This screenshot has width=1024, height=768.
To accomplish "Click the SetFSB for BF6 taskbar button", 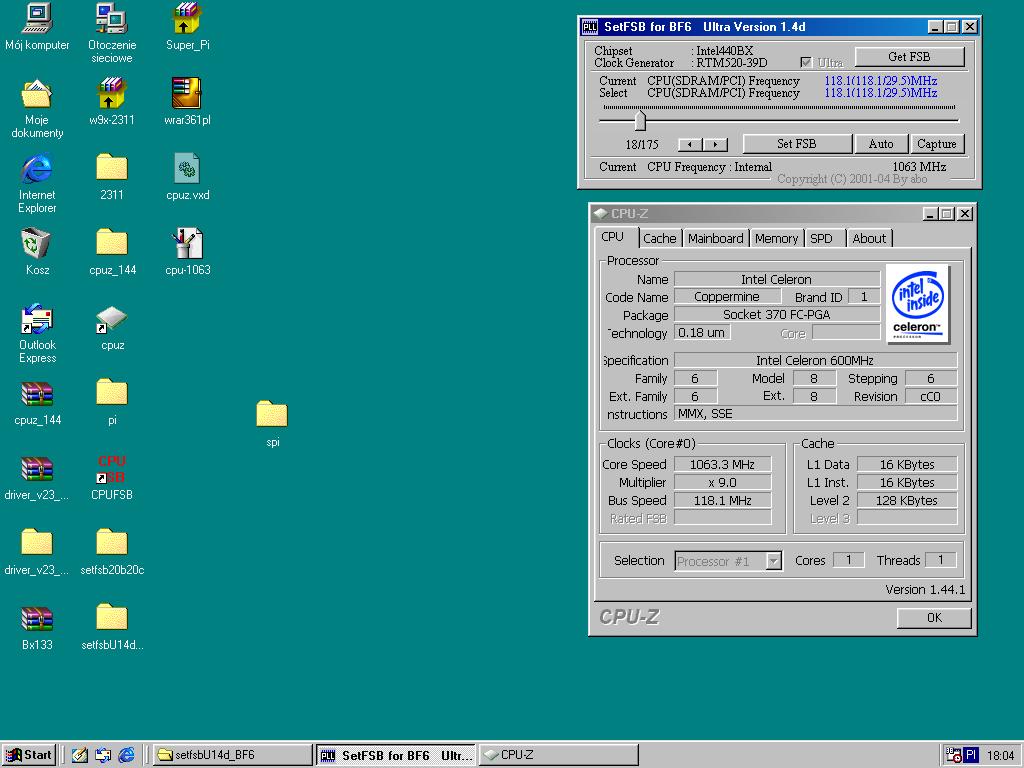I will tap(396, 755).
